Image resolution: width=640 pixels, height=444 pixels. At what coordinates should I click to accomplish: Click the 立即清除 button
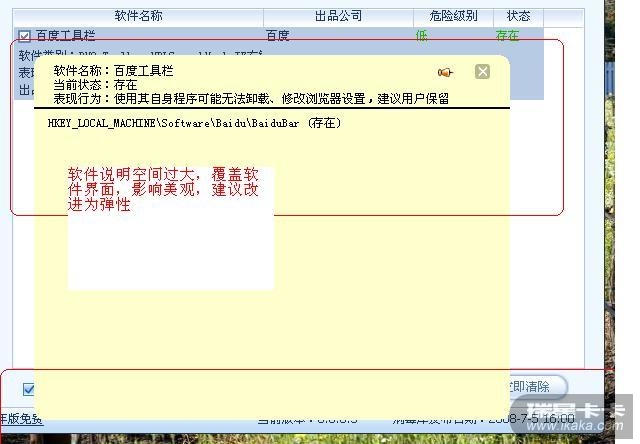(537, 386)
